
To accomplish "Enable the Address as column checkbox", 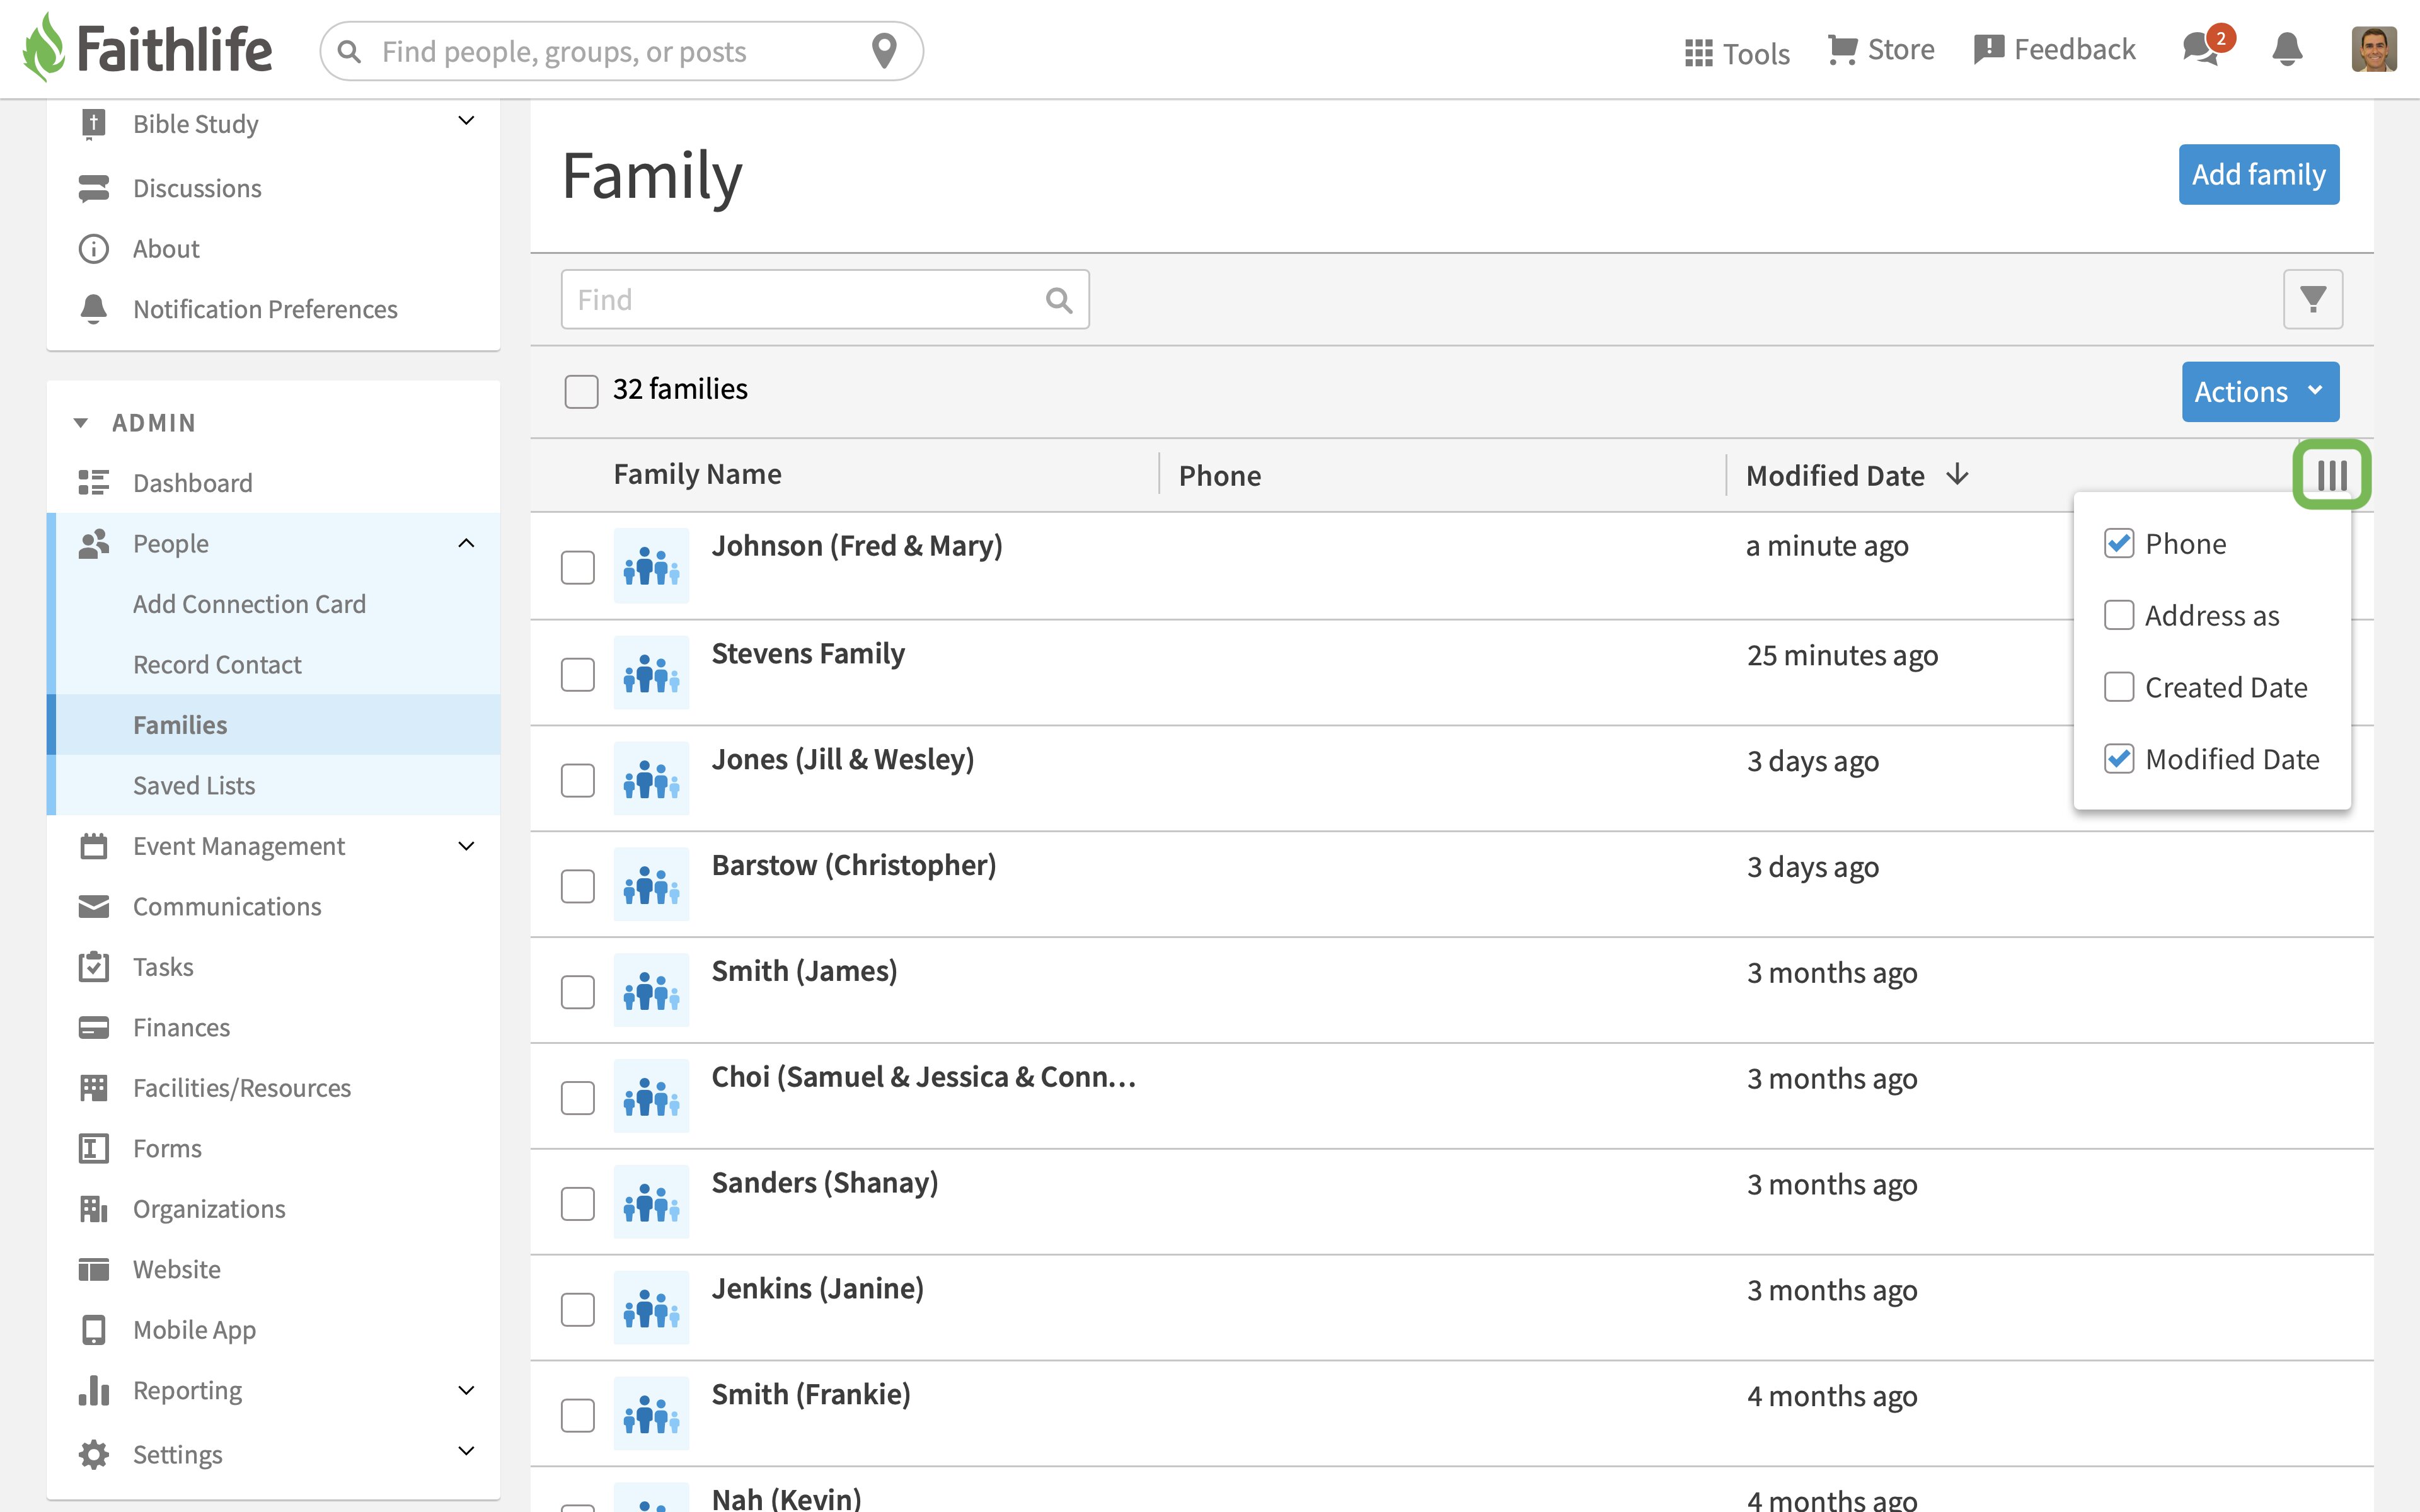I will 2119,615.
